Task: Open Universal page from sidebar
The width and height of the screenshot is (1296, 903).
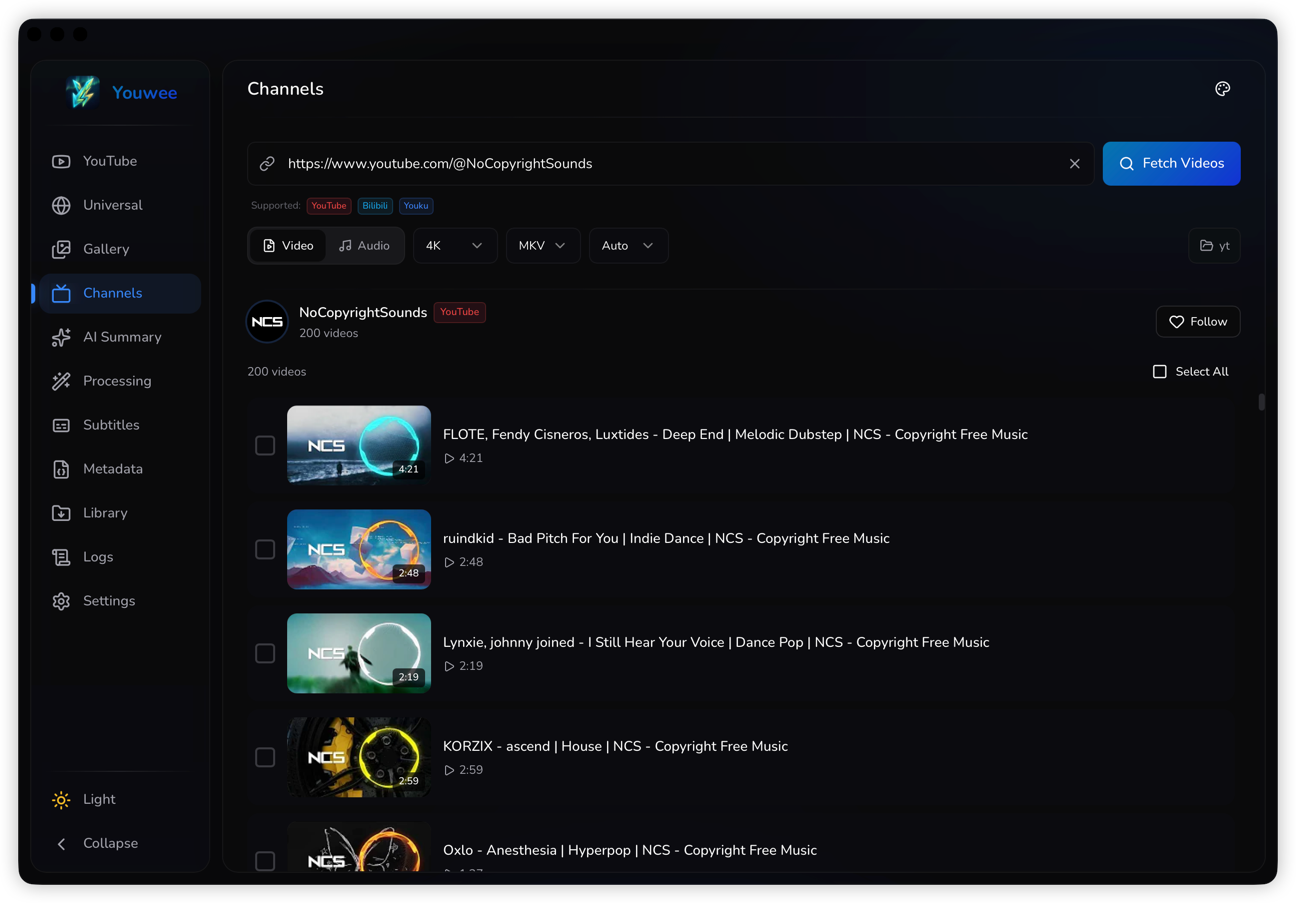Action: pos(121,205)
